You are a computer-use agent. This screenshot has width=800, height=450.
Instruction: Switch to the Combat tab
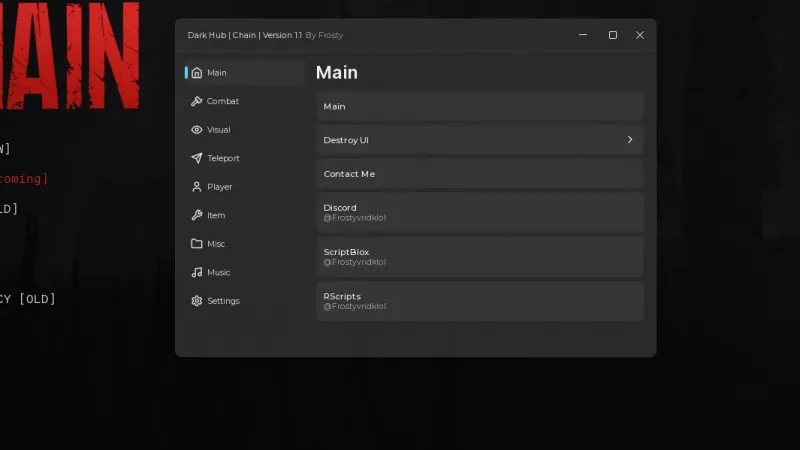(222, 101)
